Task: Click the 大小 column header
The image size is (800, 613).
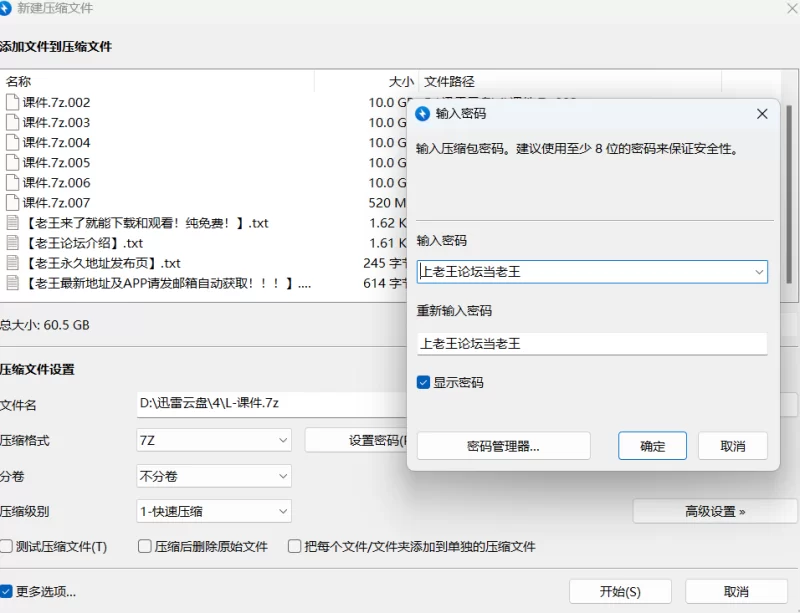Action: point(402,82)
